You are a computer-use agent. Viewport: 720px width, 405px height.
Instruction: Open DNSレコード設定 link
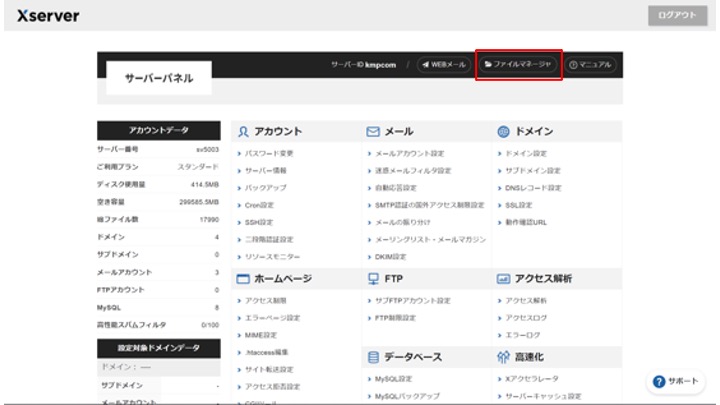tap(533, 188)
